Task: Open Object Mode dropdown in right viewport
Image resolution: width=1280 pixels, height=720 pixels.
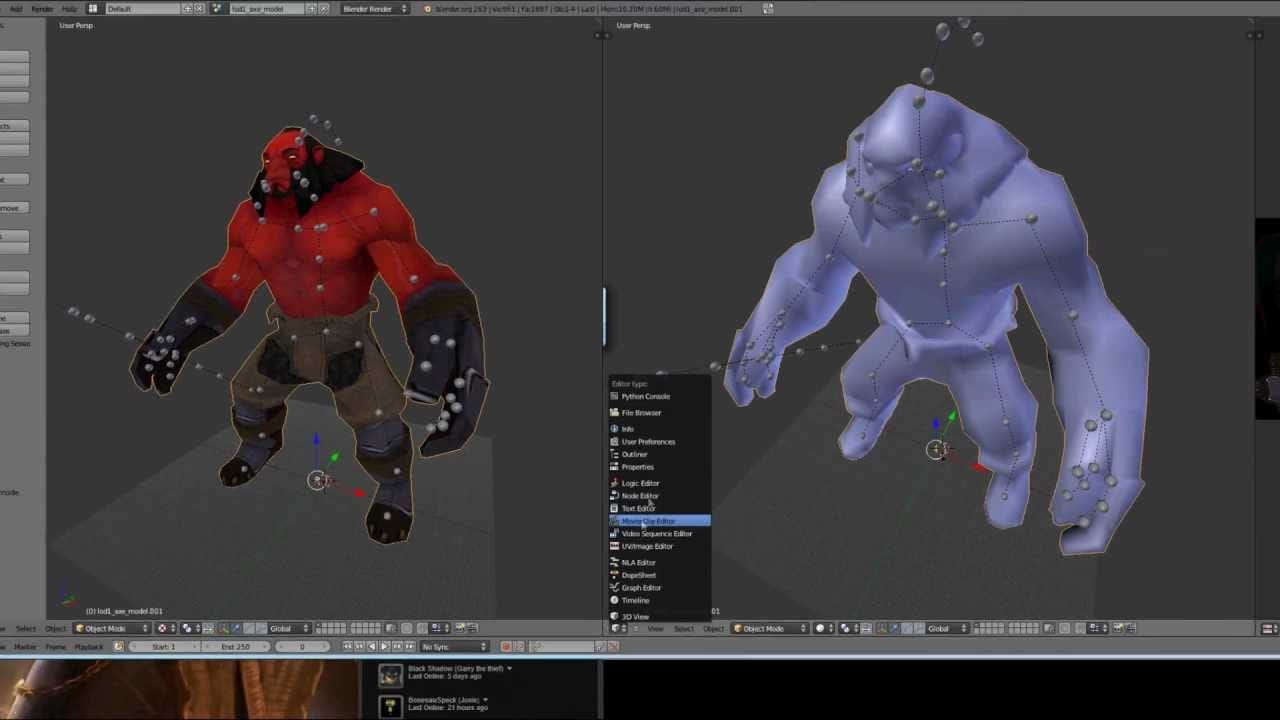Action: 771,628
